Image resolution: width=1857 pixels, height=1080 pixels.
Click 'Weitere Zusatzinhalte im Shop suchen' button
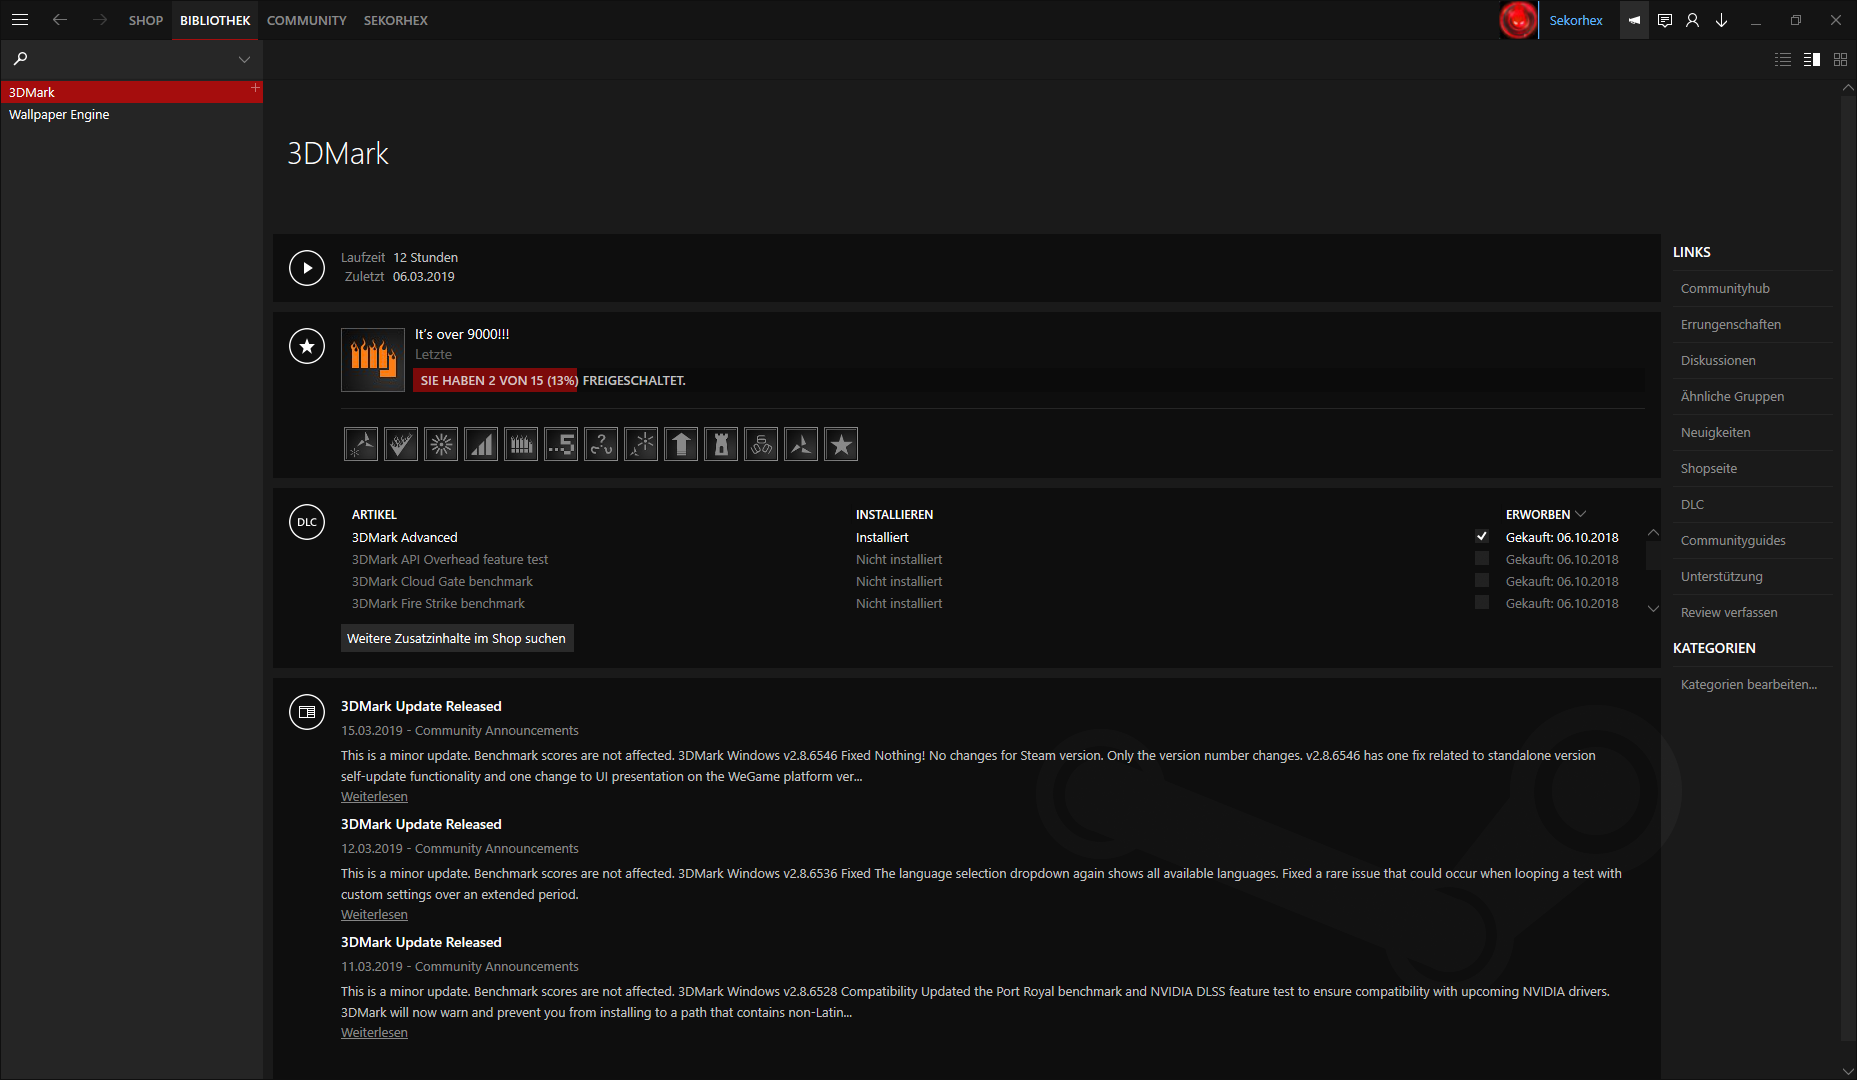[x=457, y=638]
